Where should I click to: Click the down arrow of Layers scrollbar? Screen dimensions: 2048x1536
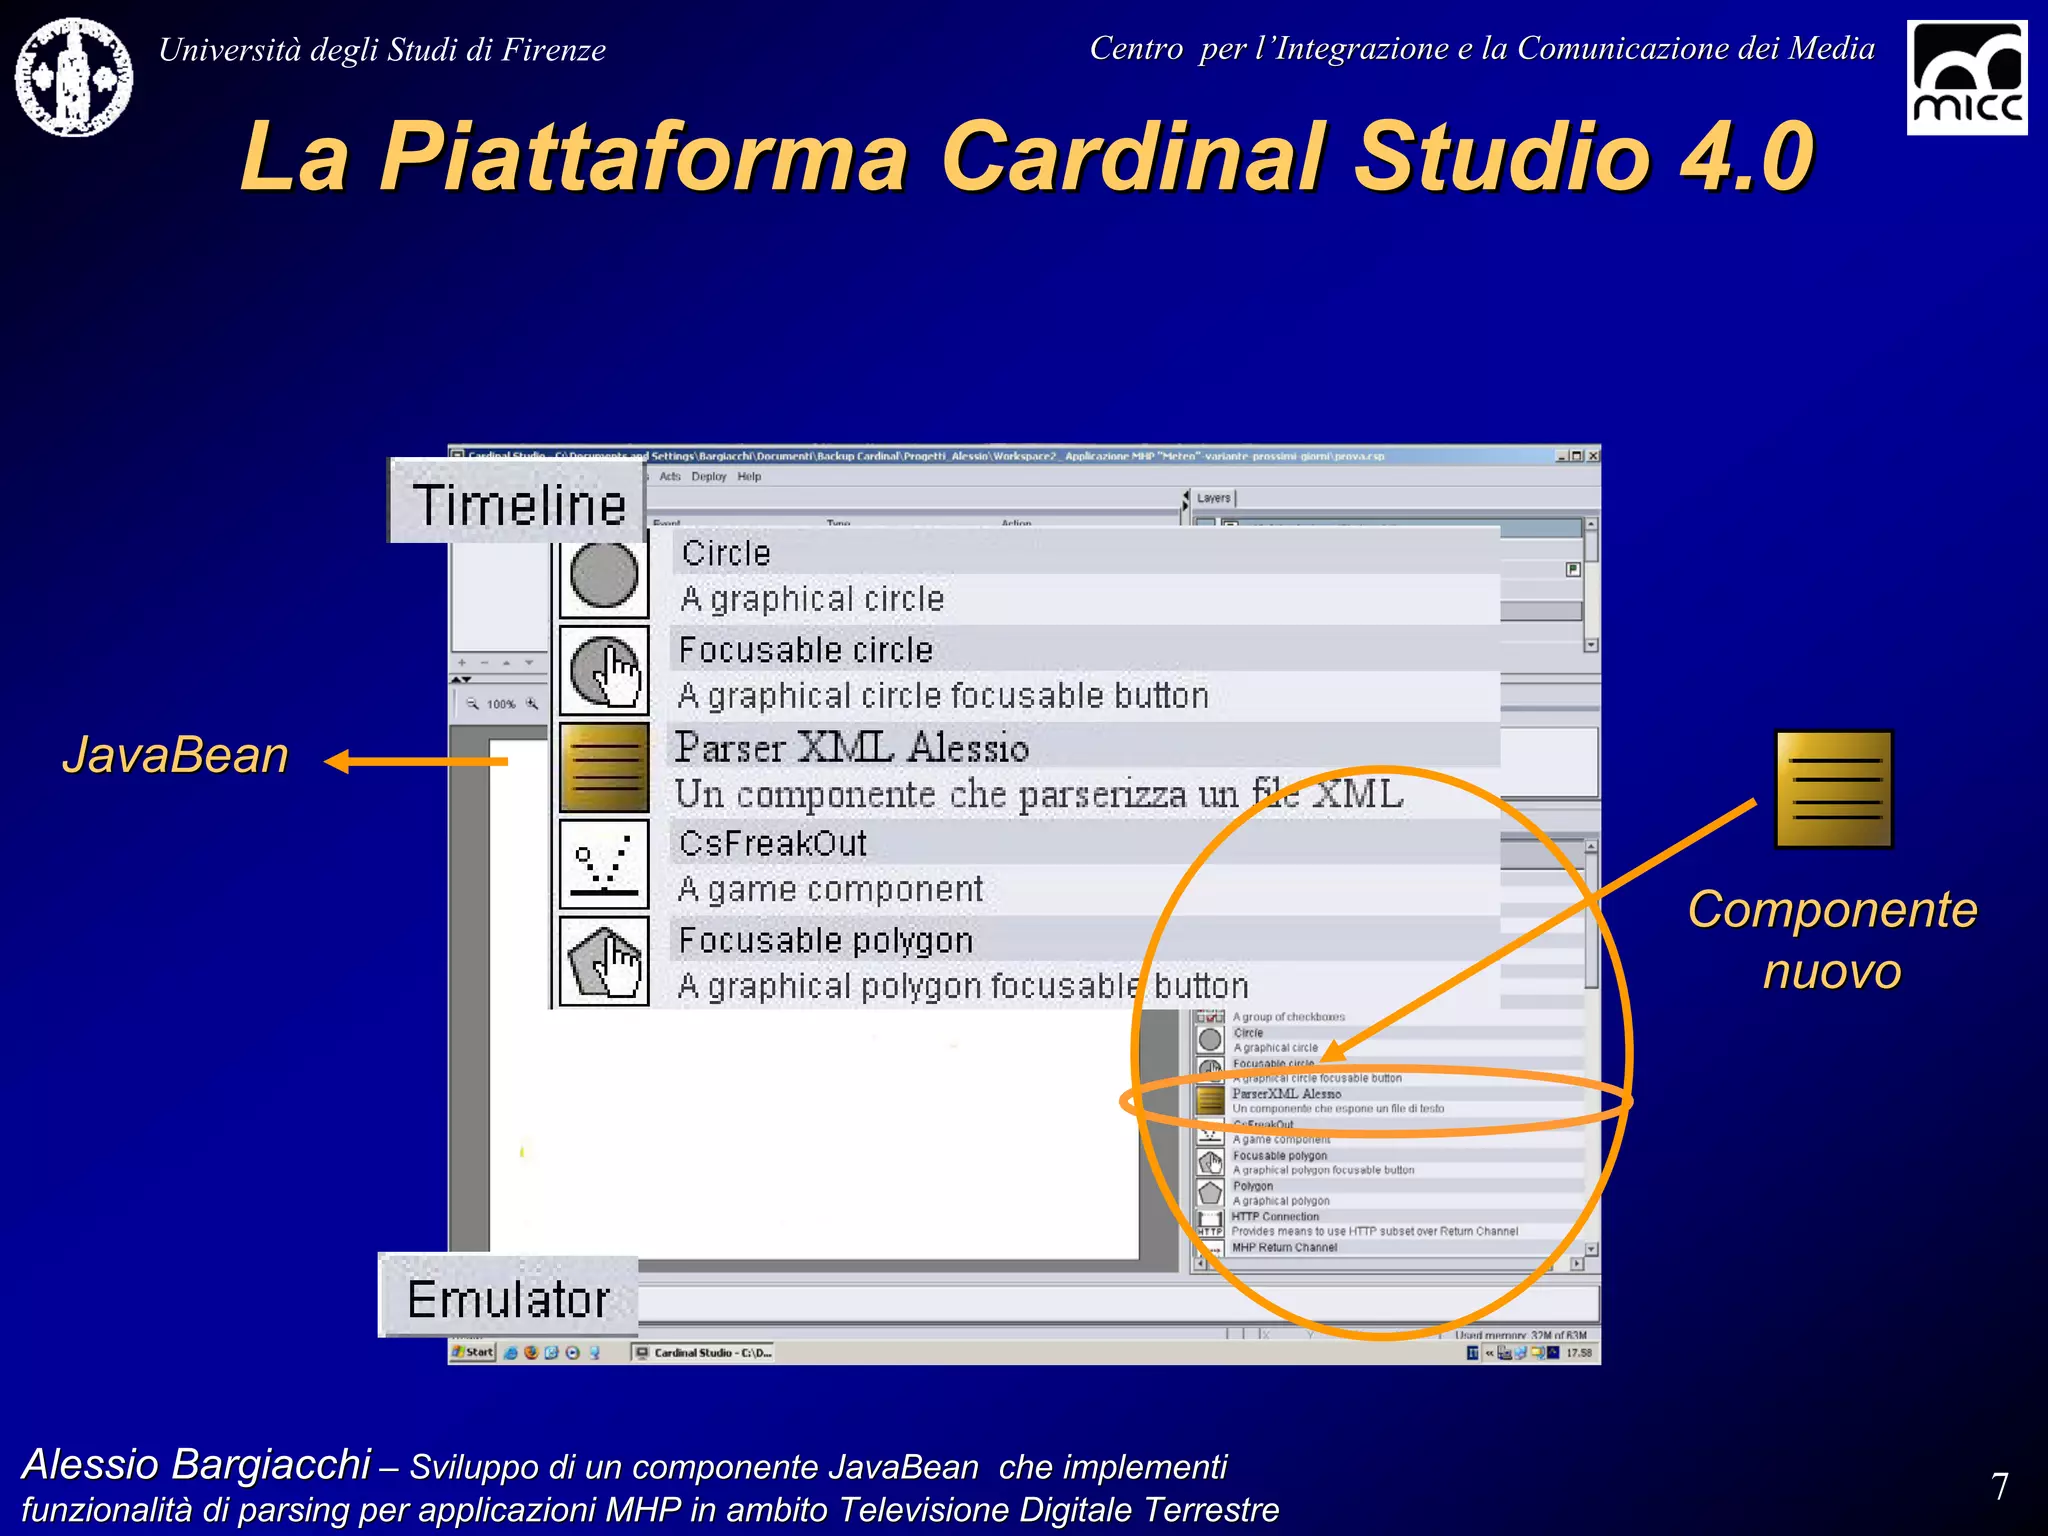(1591, 645)
